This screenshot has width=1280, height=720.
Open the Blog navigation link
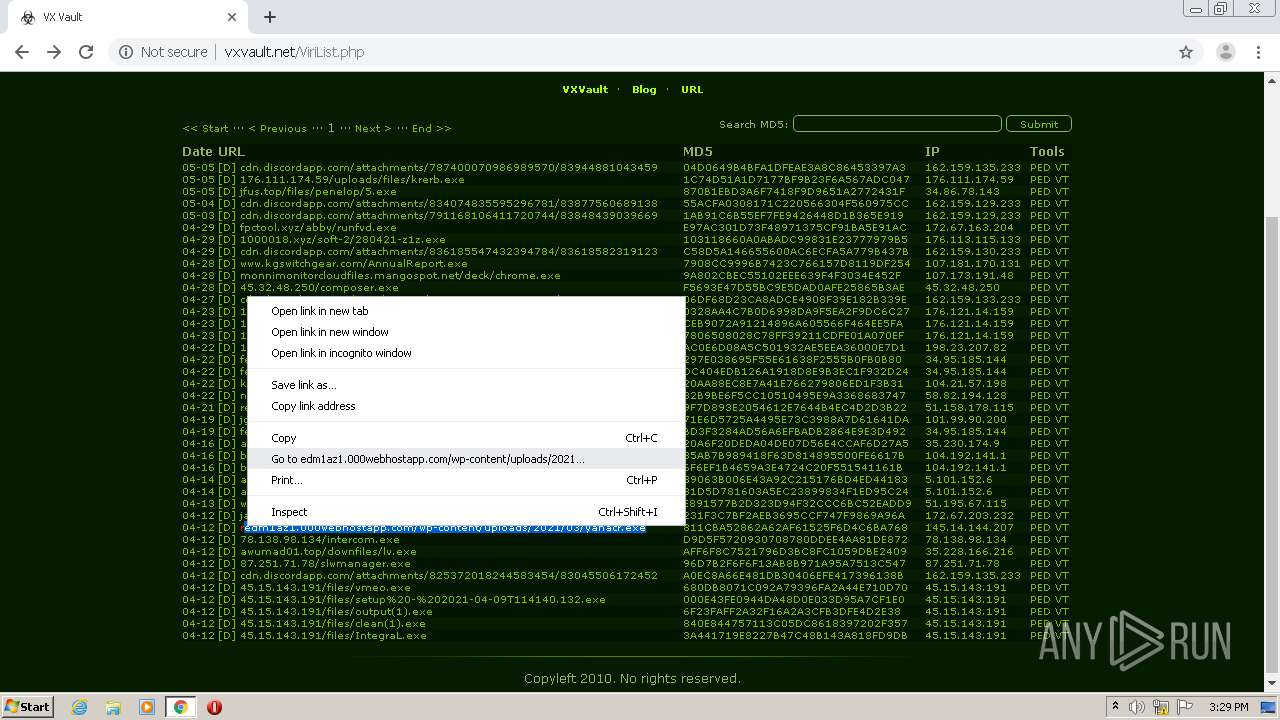pyautogui.click(x=644, y=89)
